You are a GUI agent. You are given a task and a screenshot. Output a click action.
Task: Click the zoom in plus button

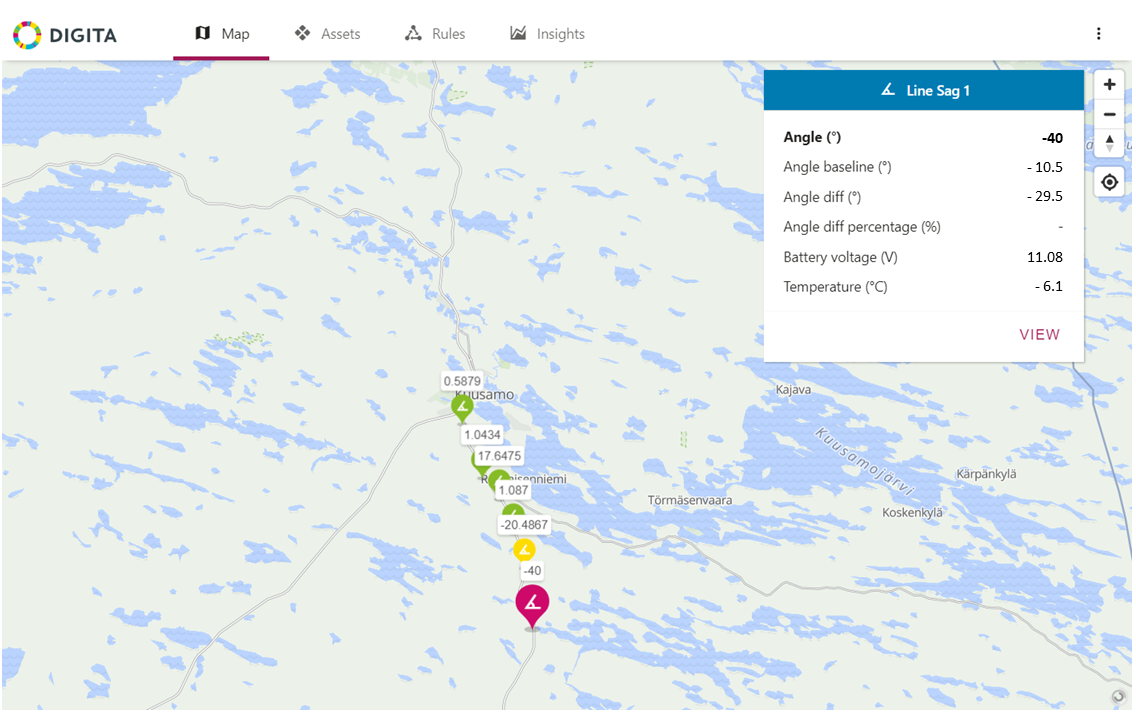[1108, 85]
